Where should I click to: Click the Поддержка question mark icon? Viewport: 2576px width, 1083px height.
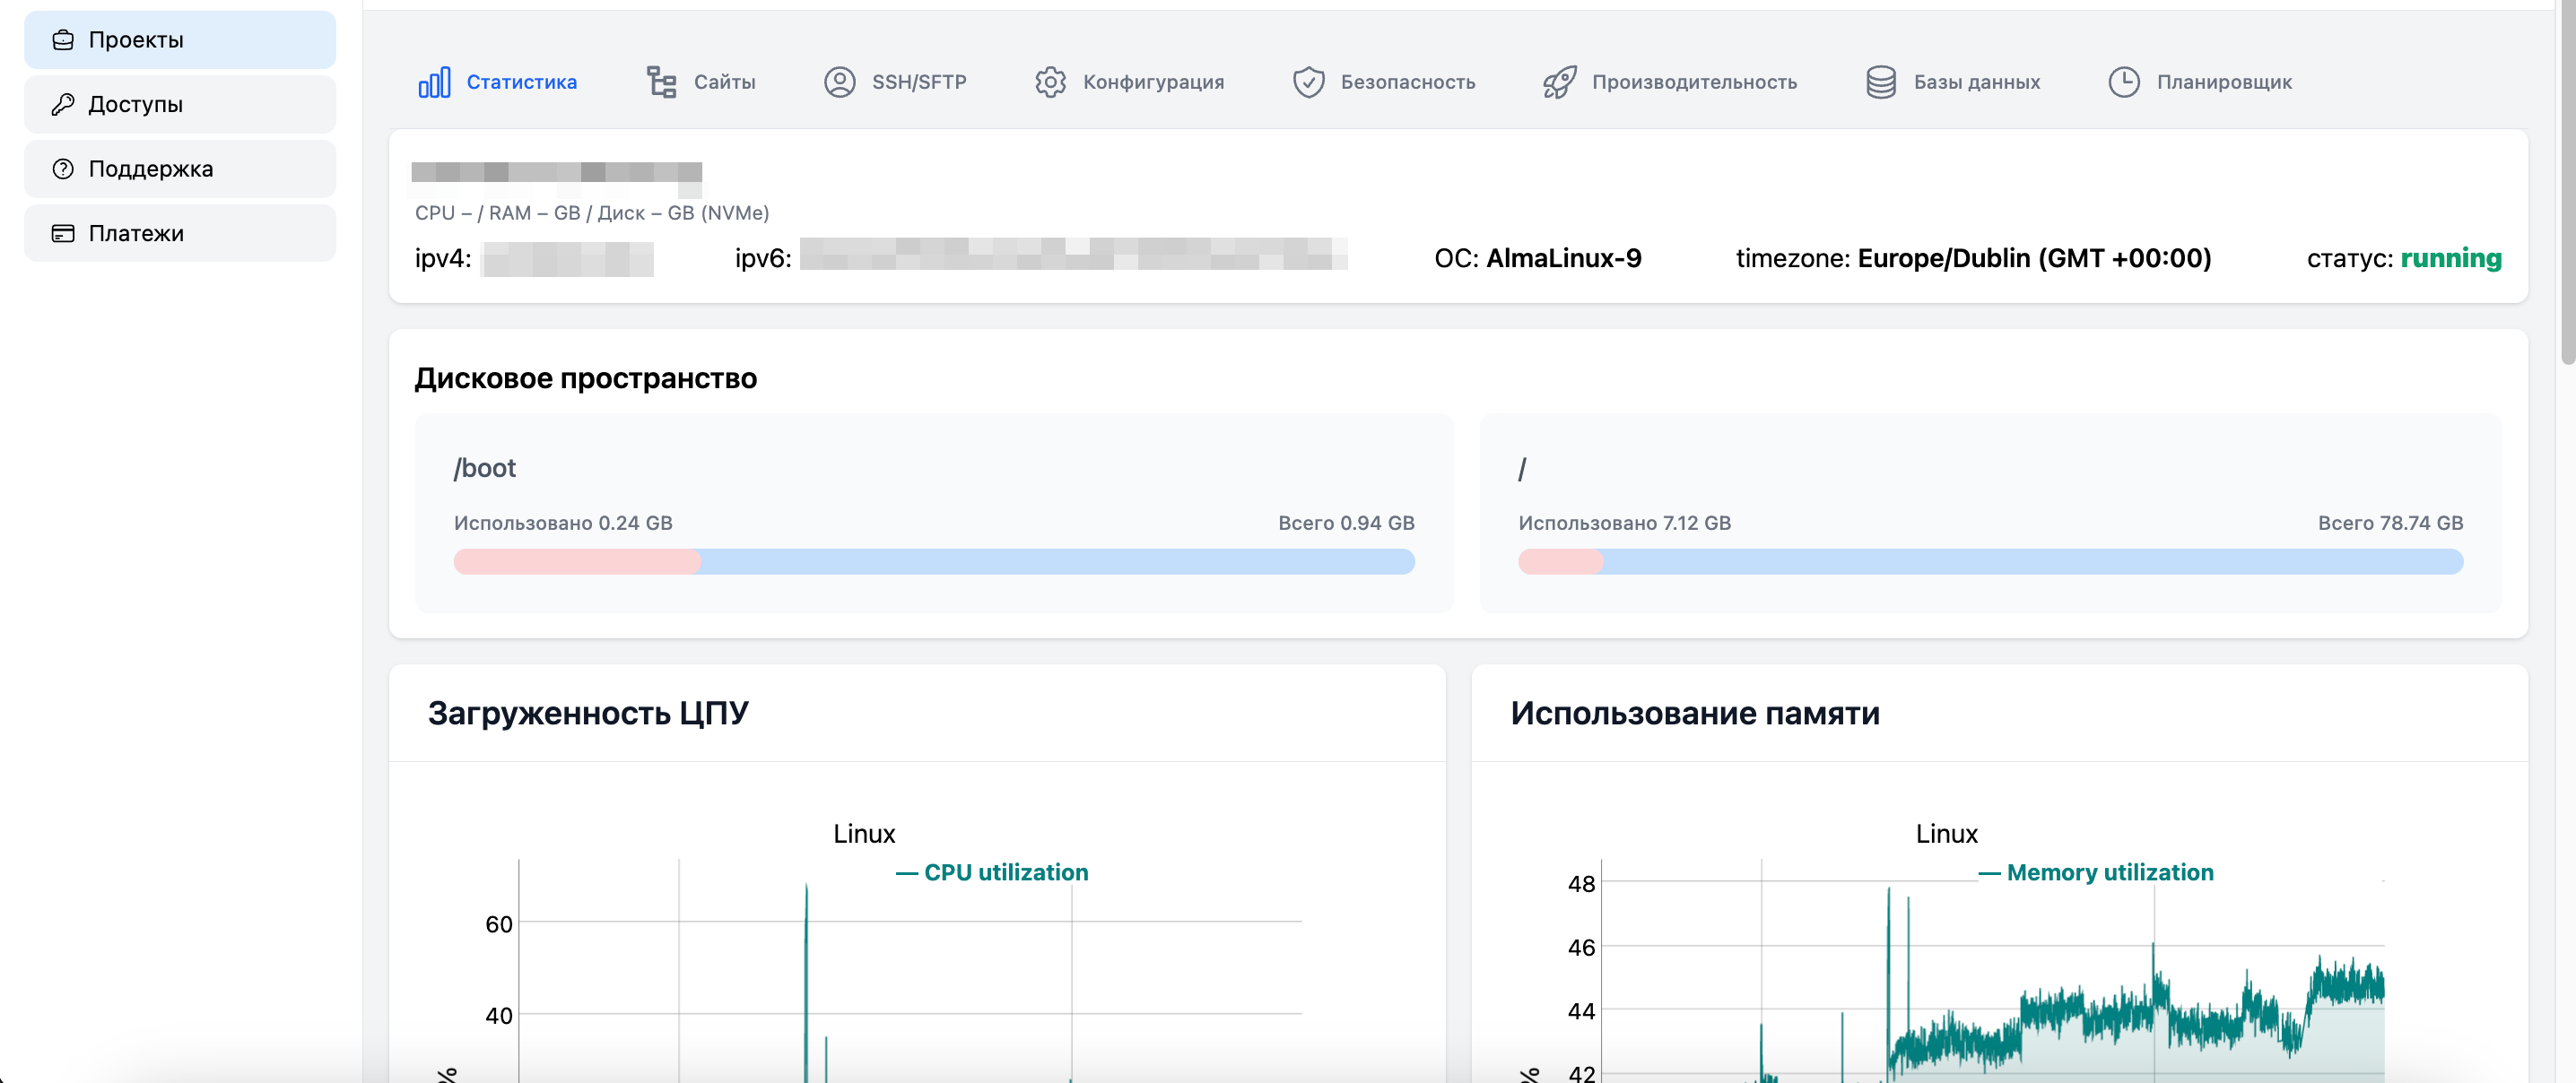coord(63,169)
